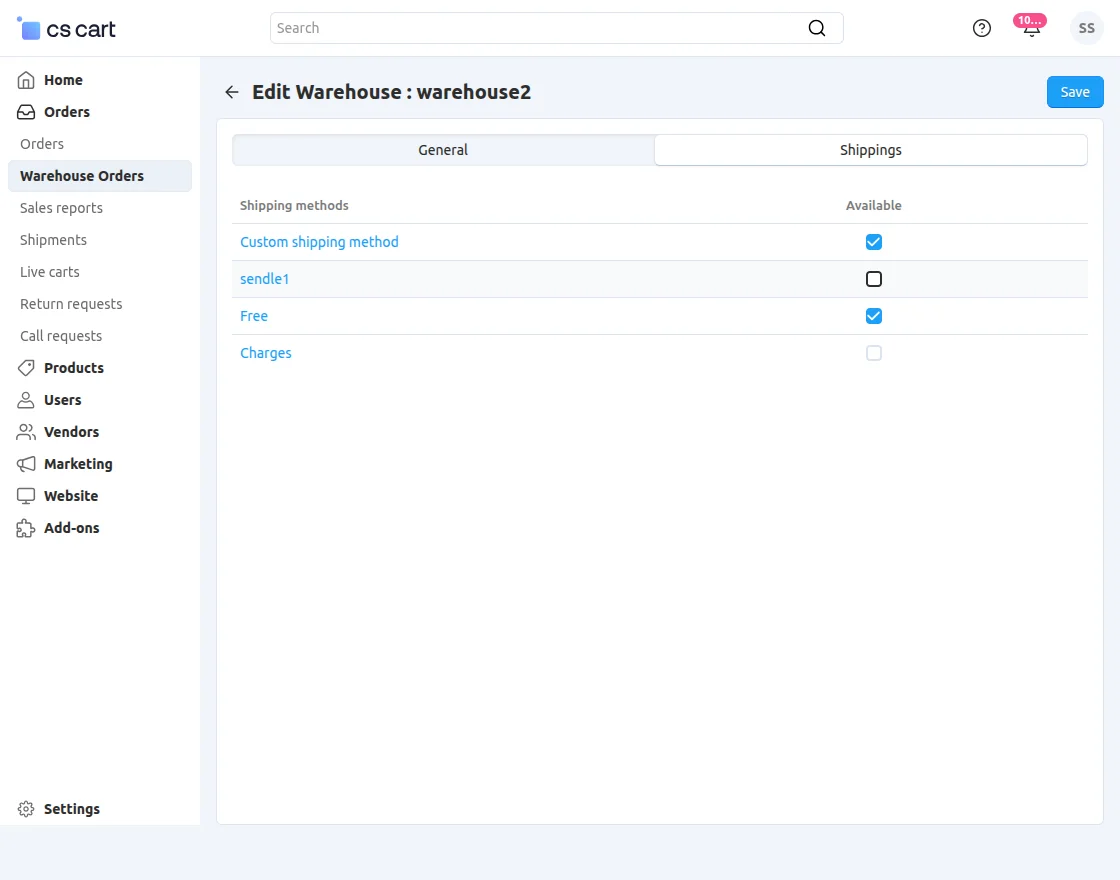Viewport: 1120px width, 880px height.
Task: Select the Shippings tab
Action: (870, 150)
